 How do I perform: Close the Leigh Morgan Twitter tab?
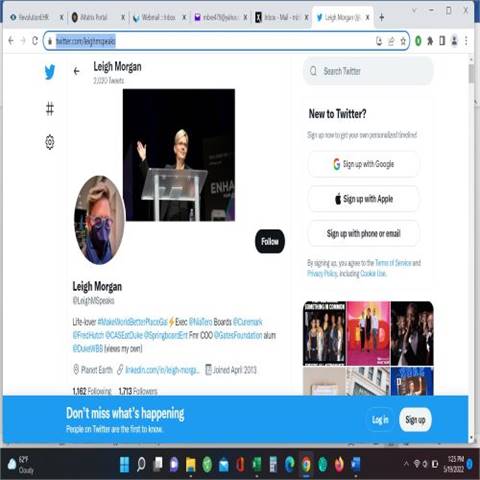(367, 17)
